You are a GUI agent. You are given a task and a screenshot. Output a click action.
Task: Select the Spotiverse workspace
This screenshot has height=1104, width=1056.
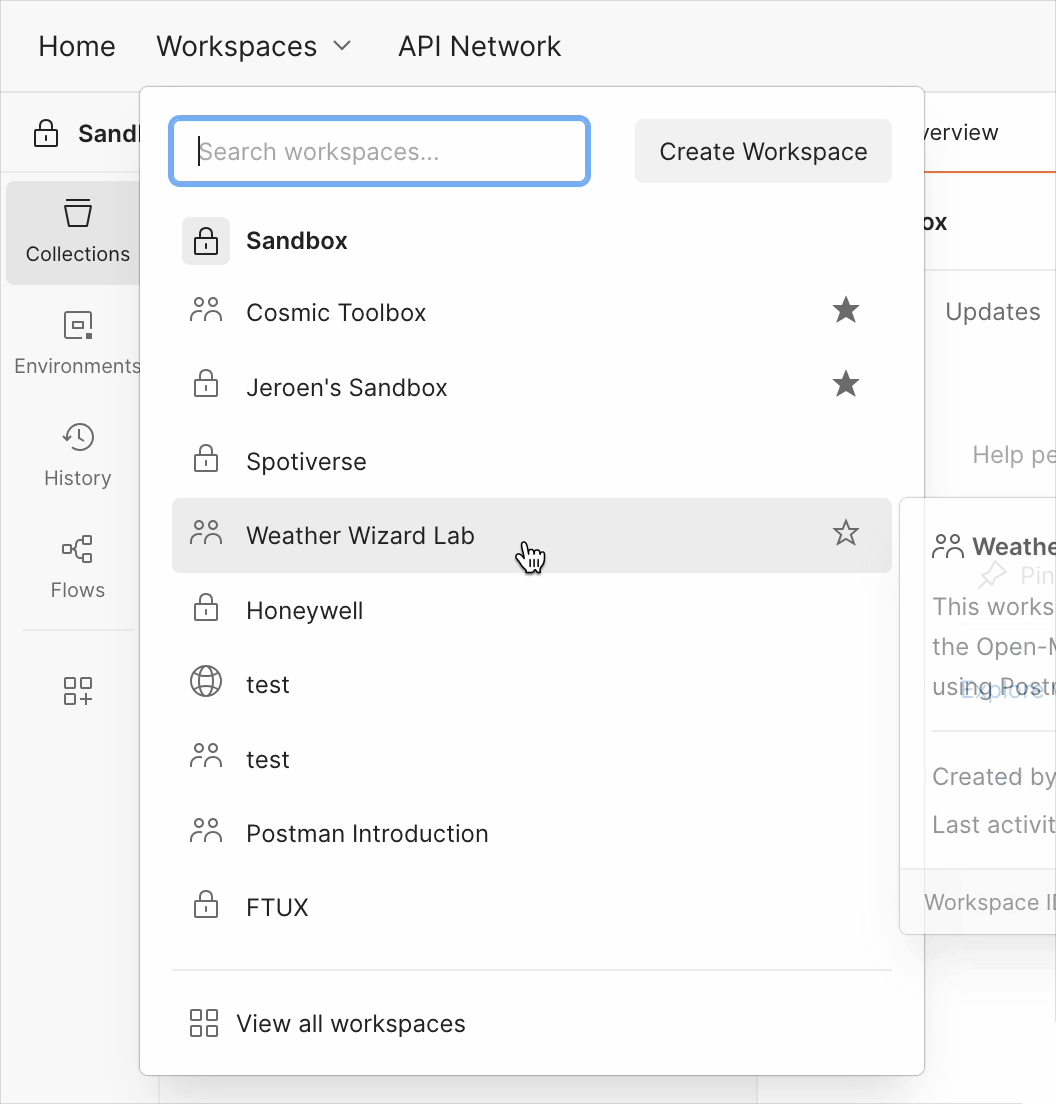pyautogui.click(x=306, y=462)
